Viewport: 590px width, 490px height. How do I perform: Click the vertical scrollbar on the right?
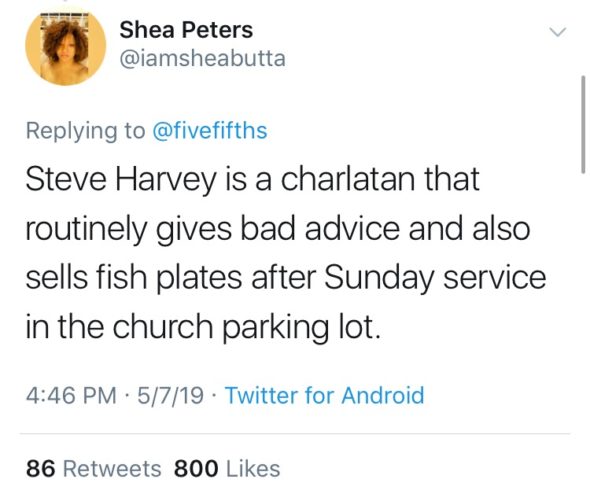pyautogui.click(x=583, y=124)
